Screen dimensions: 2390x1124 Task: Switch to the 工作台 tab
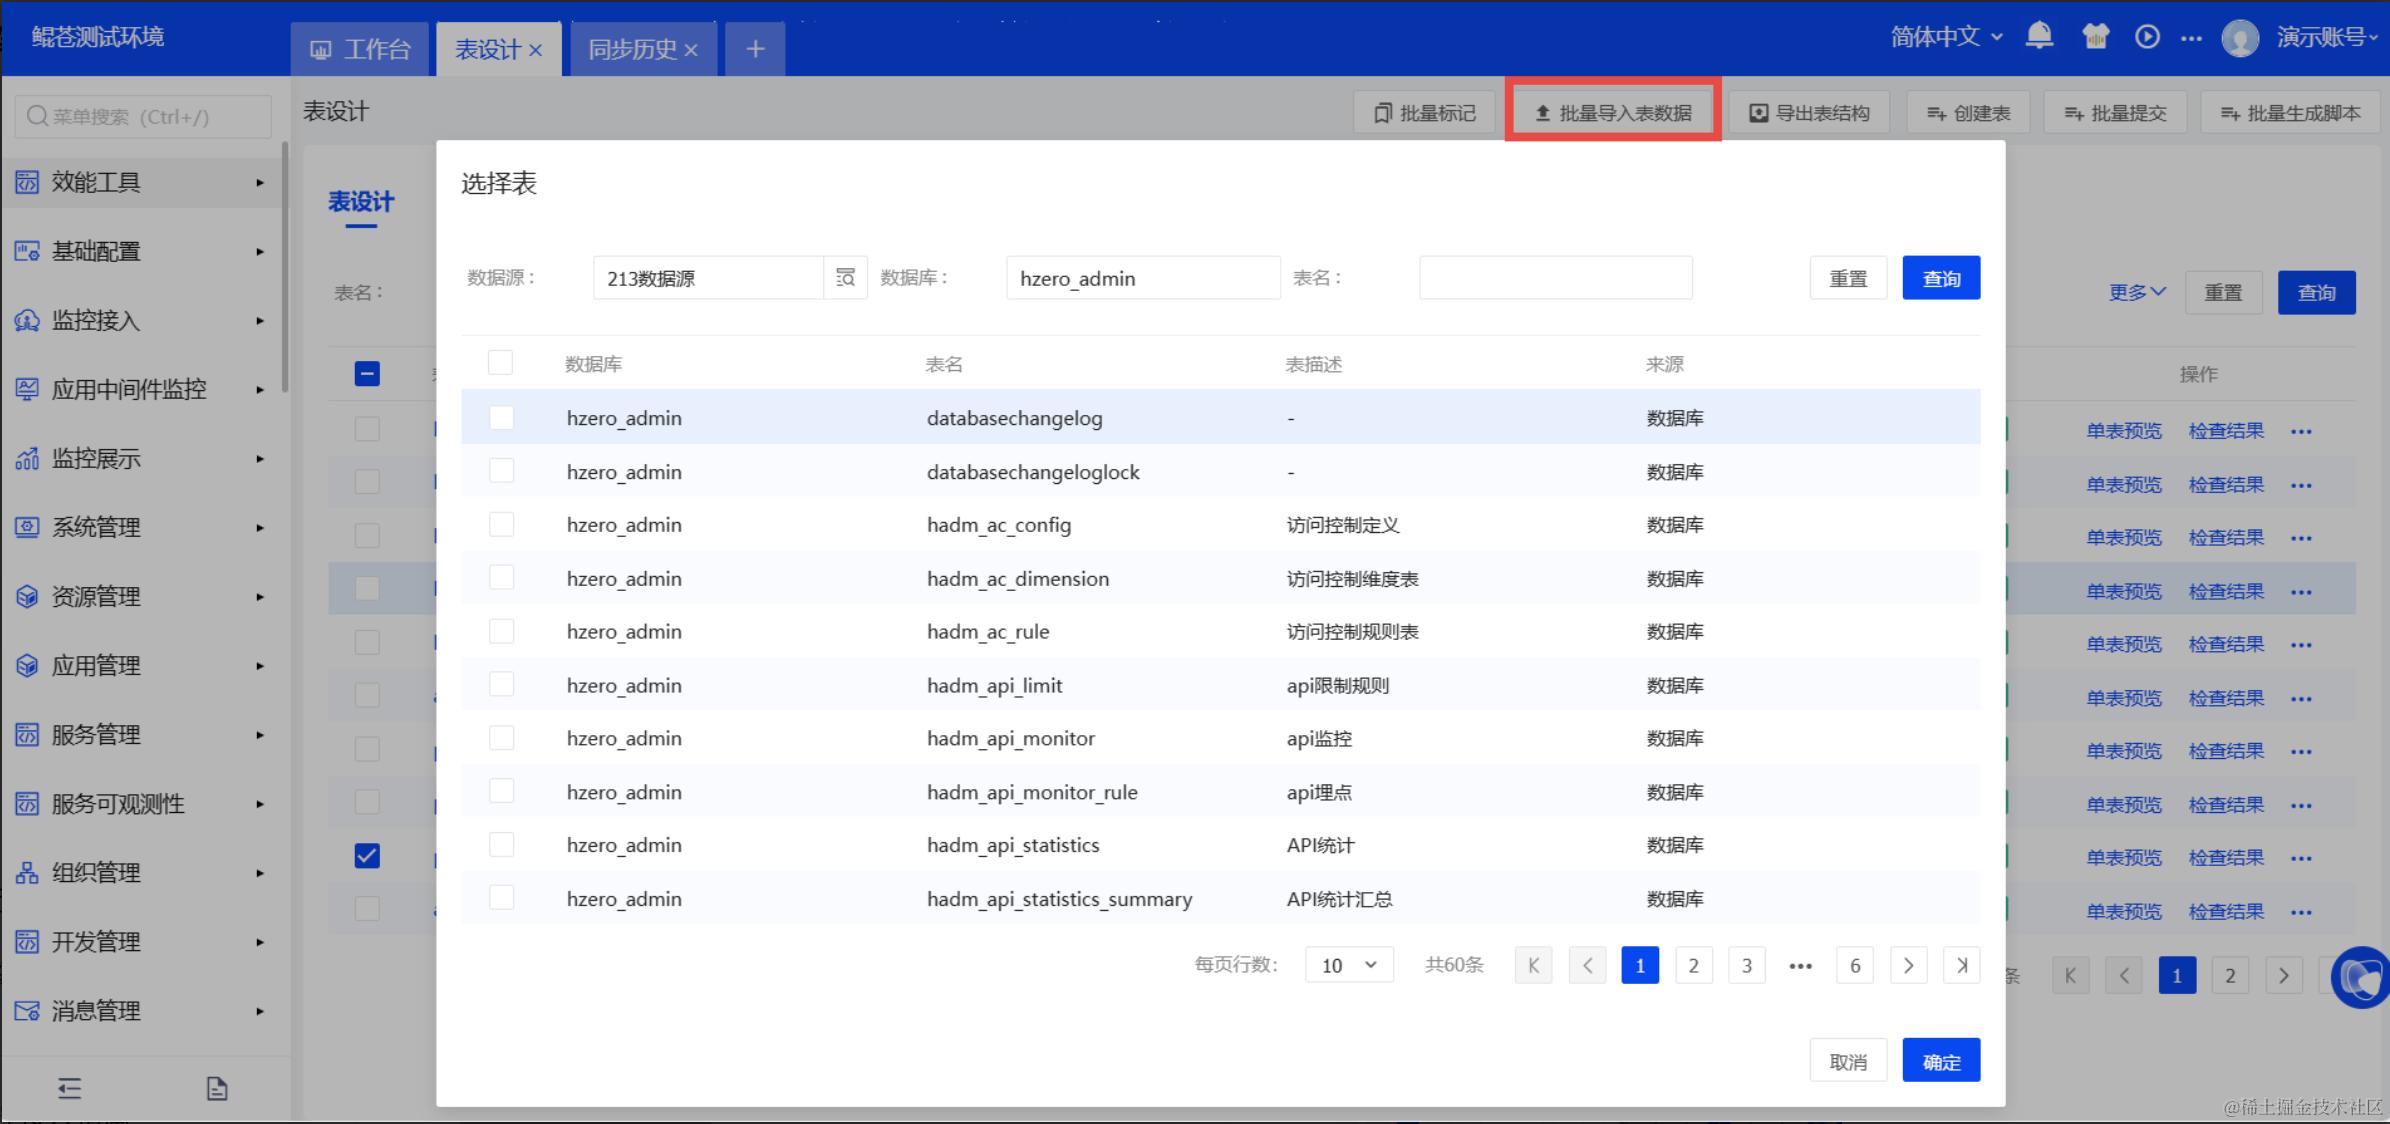361,49
